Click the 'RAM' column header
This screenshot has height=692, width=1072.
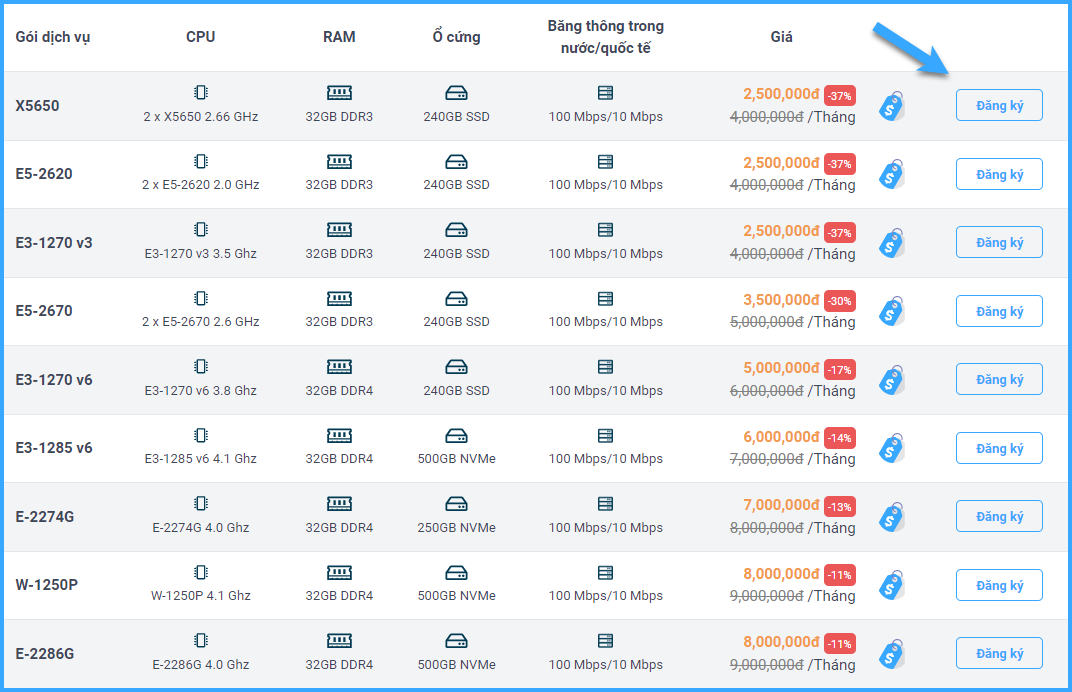[339, 37]
